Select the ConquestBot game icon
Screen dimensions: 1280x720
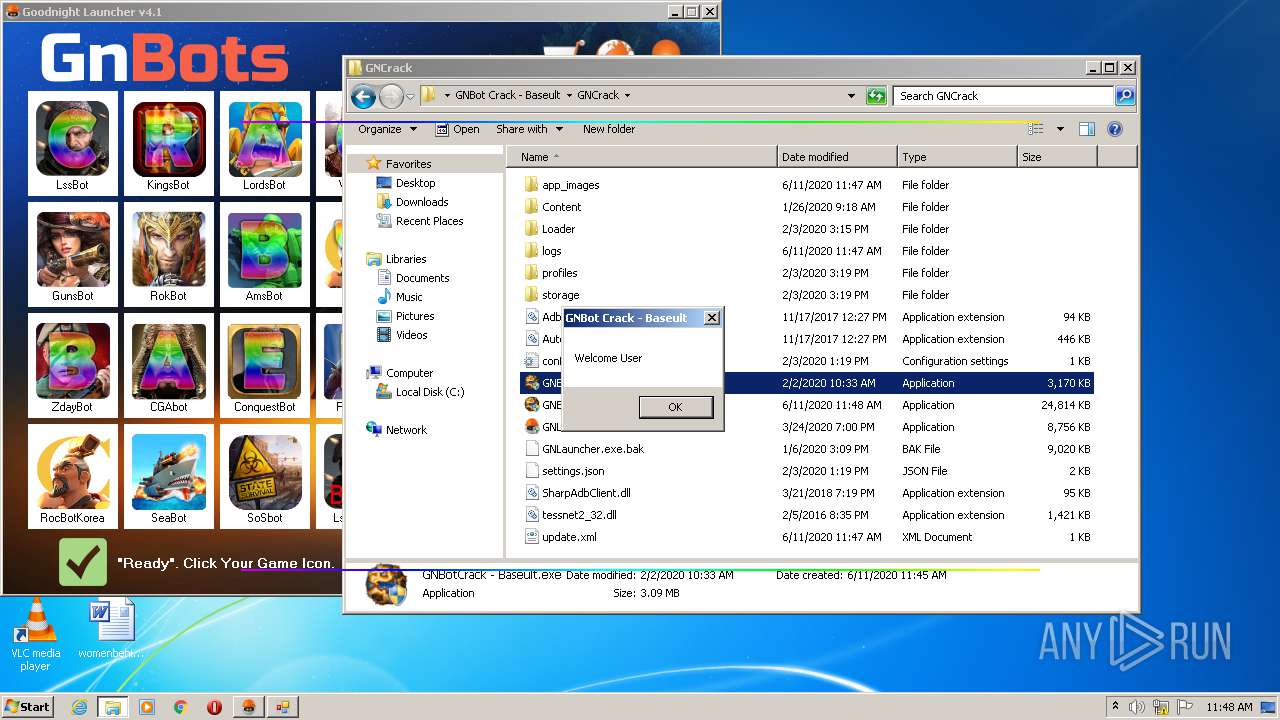tap(264, 366)
